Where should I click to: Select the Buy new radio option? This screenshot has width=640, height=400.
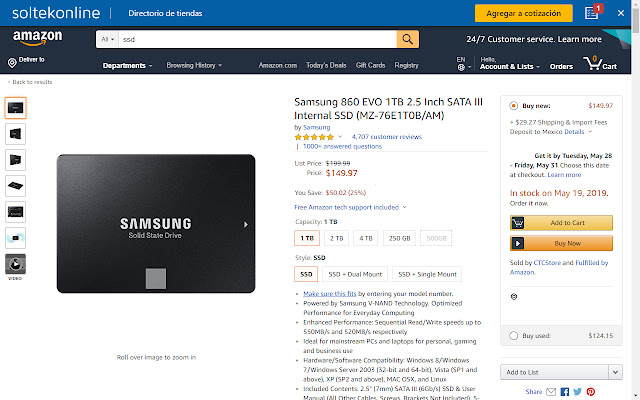click(x=514, y=104)
